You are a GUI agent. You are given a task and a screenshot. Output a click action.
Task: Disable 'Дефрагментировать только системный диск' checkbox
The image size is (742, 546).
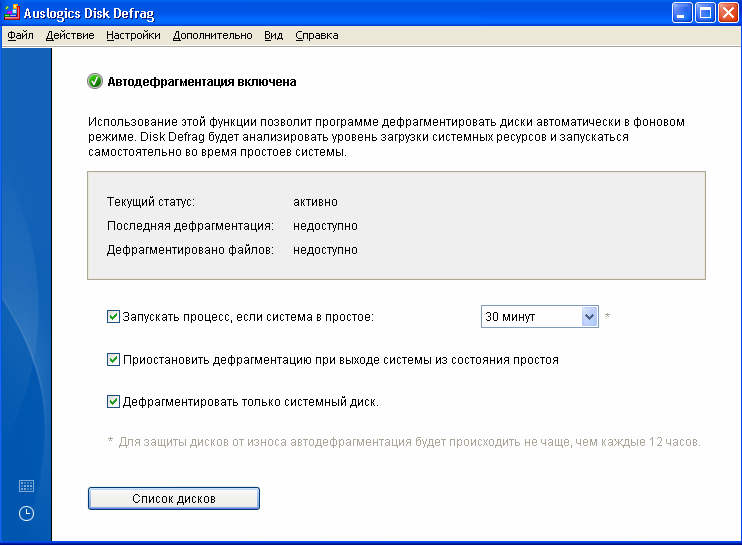113,402
